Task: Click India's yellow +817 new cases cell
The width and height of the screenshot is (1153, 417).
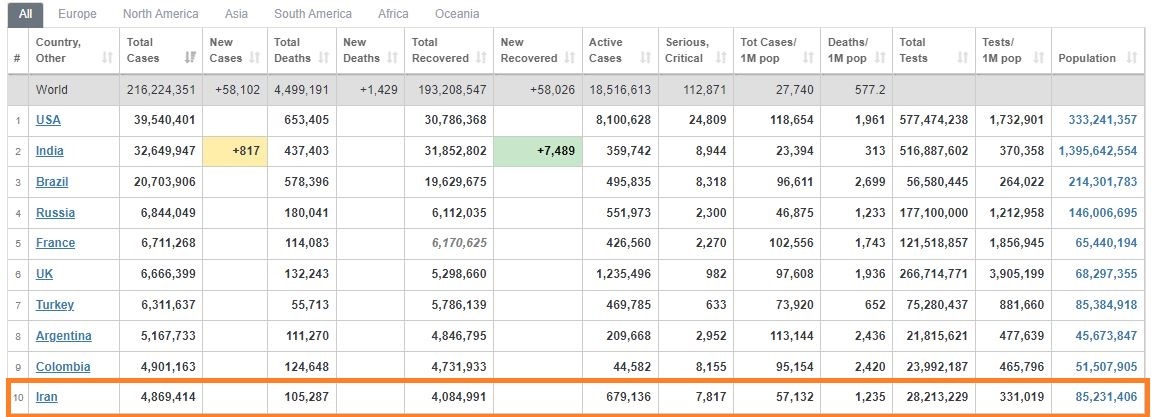Action: pyautogui.click(x=235, y=151)
